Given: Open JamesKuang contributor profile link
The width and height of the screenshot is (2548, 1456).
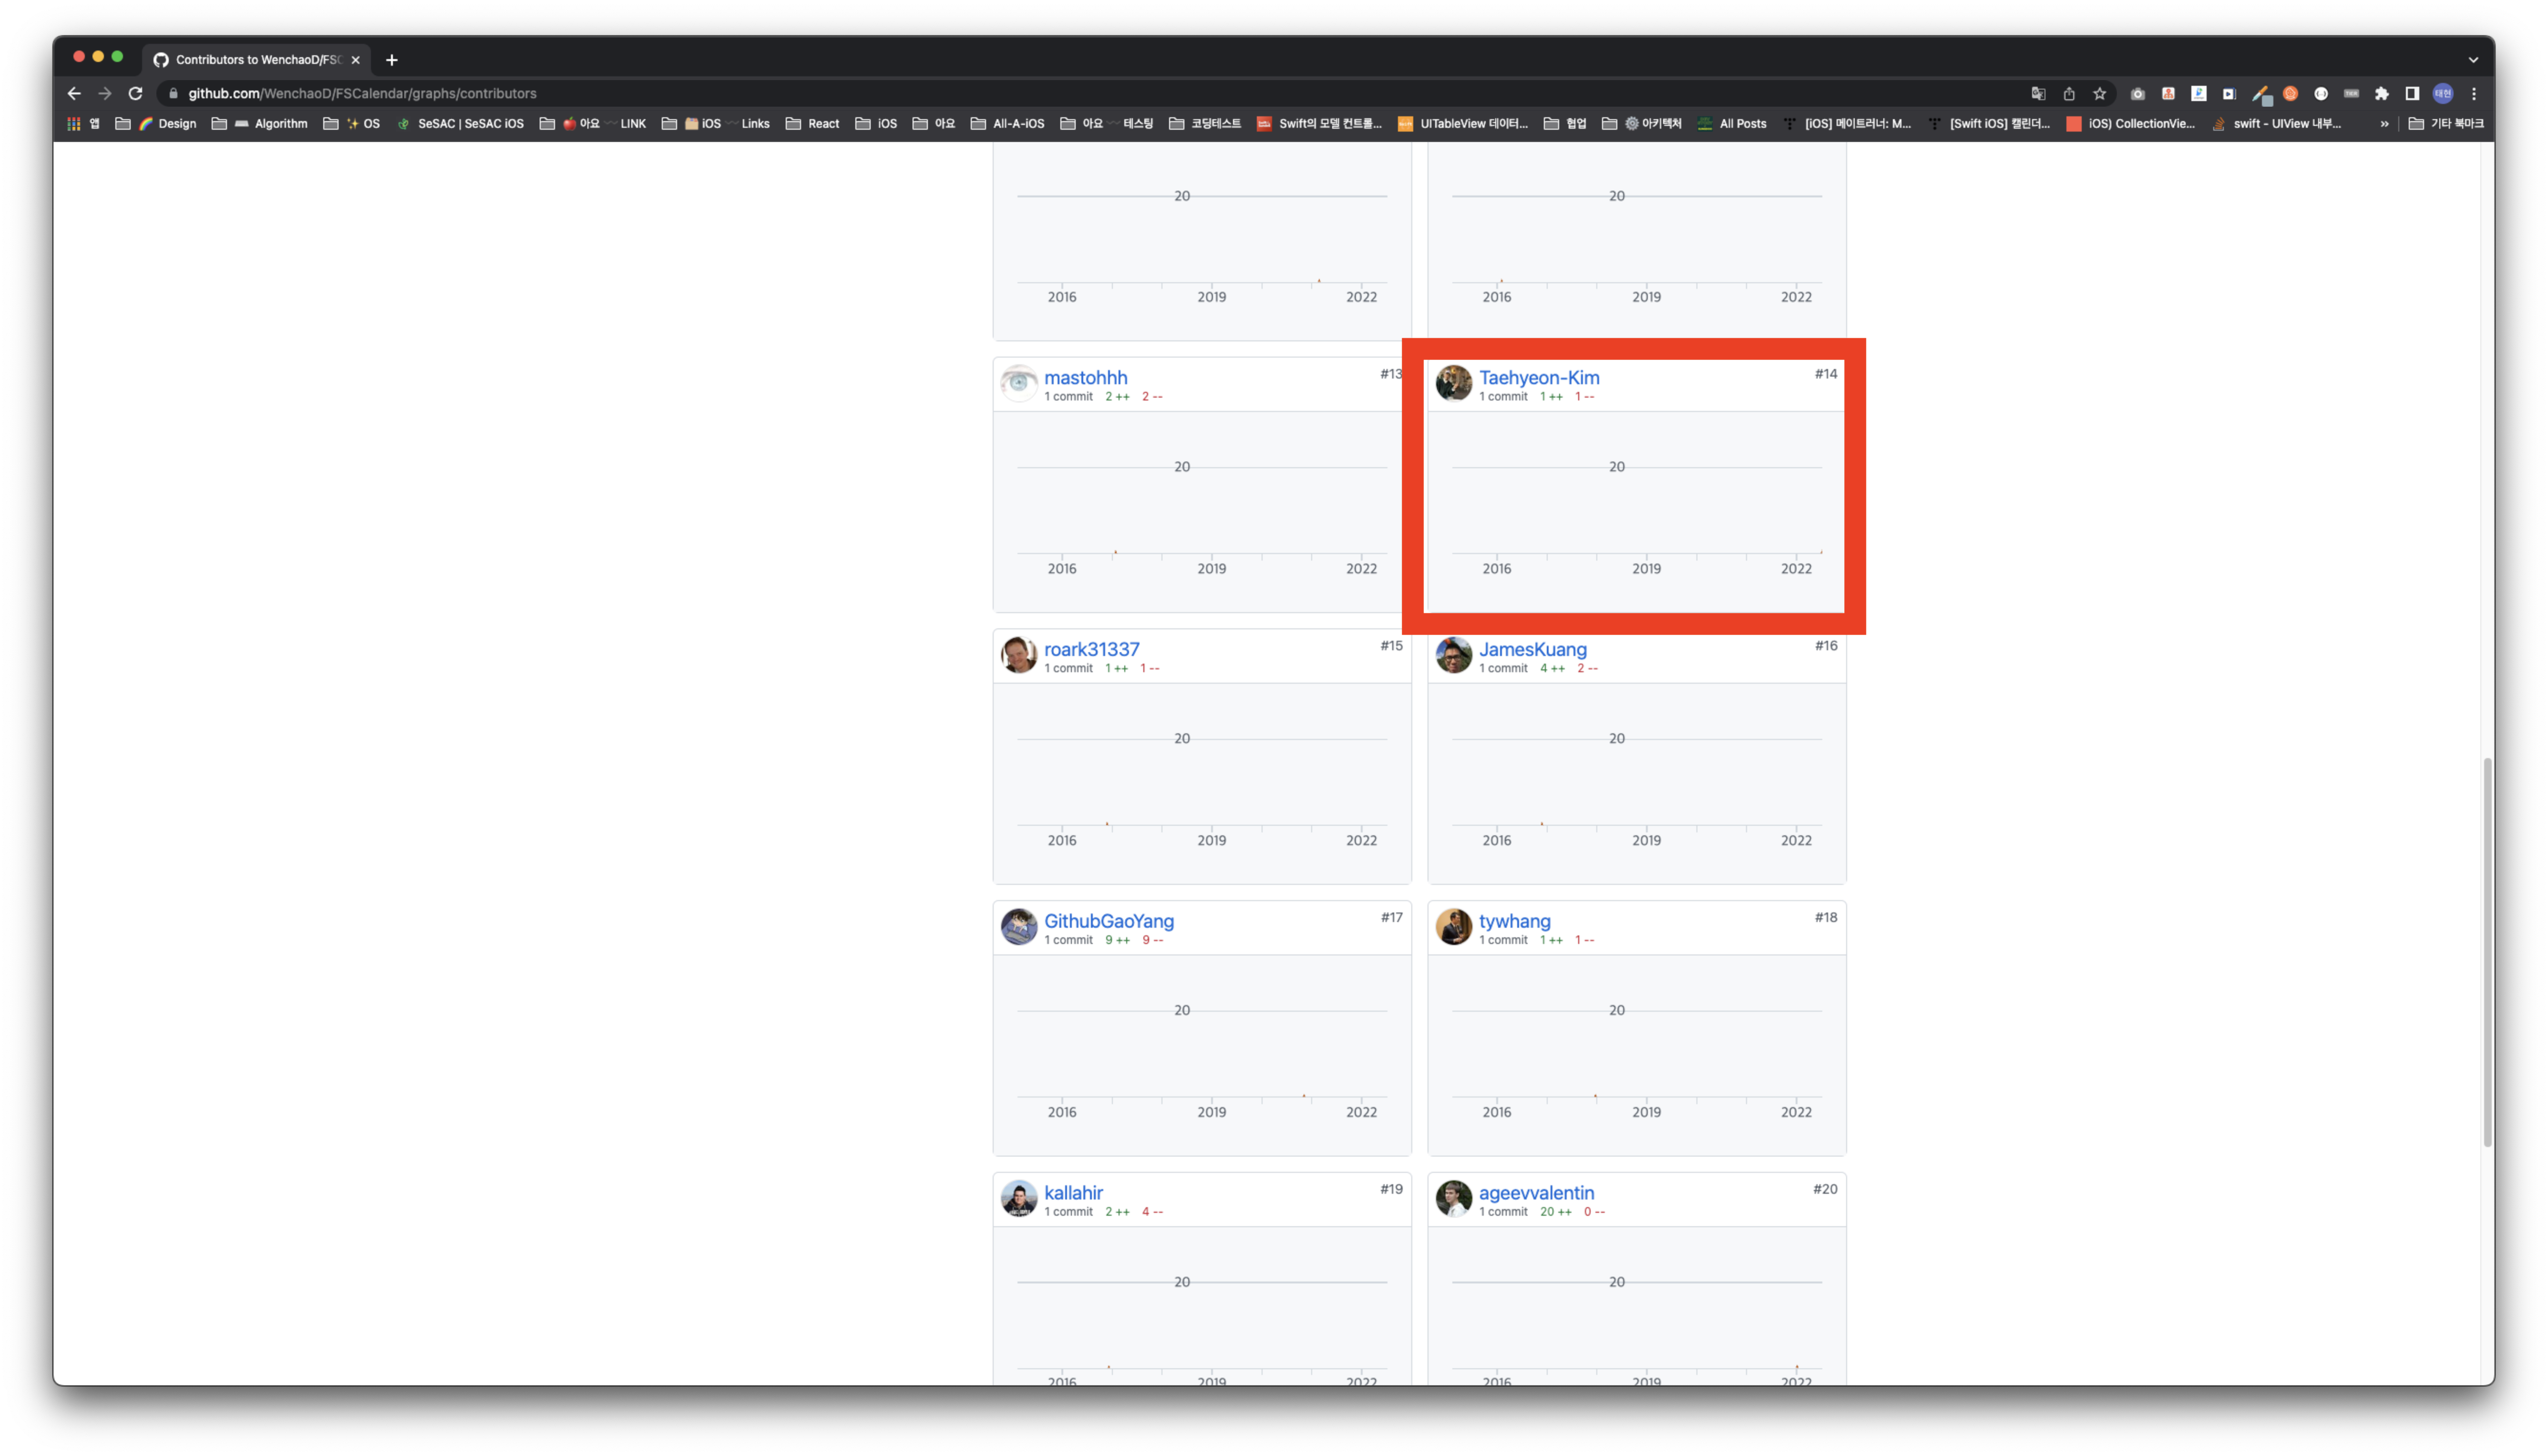Looking at the screenshot, I should (x=1532, y=649).
